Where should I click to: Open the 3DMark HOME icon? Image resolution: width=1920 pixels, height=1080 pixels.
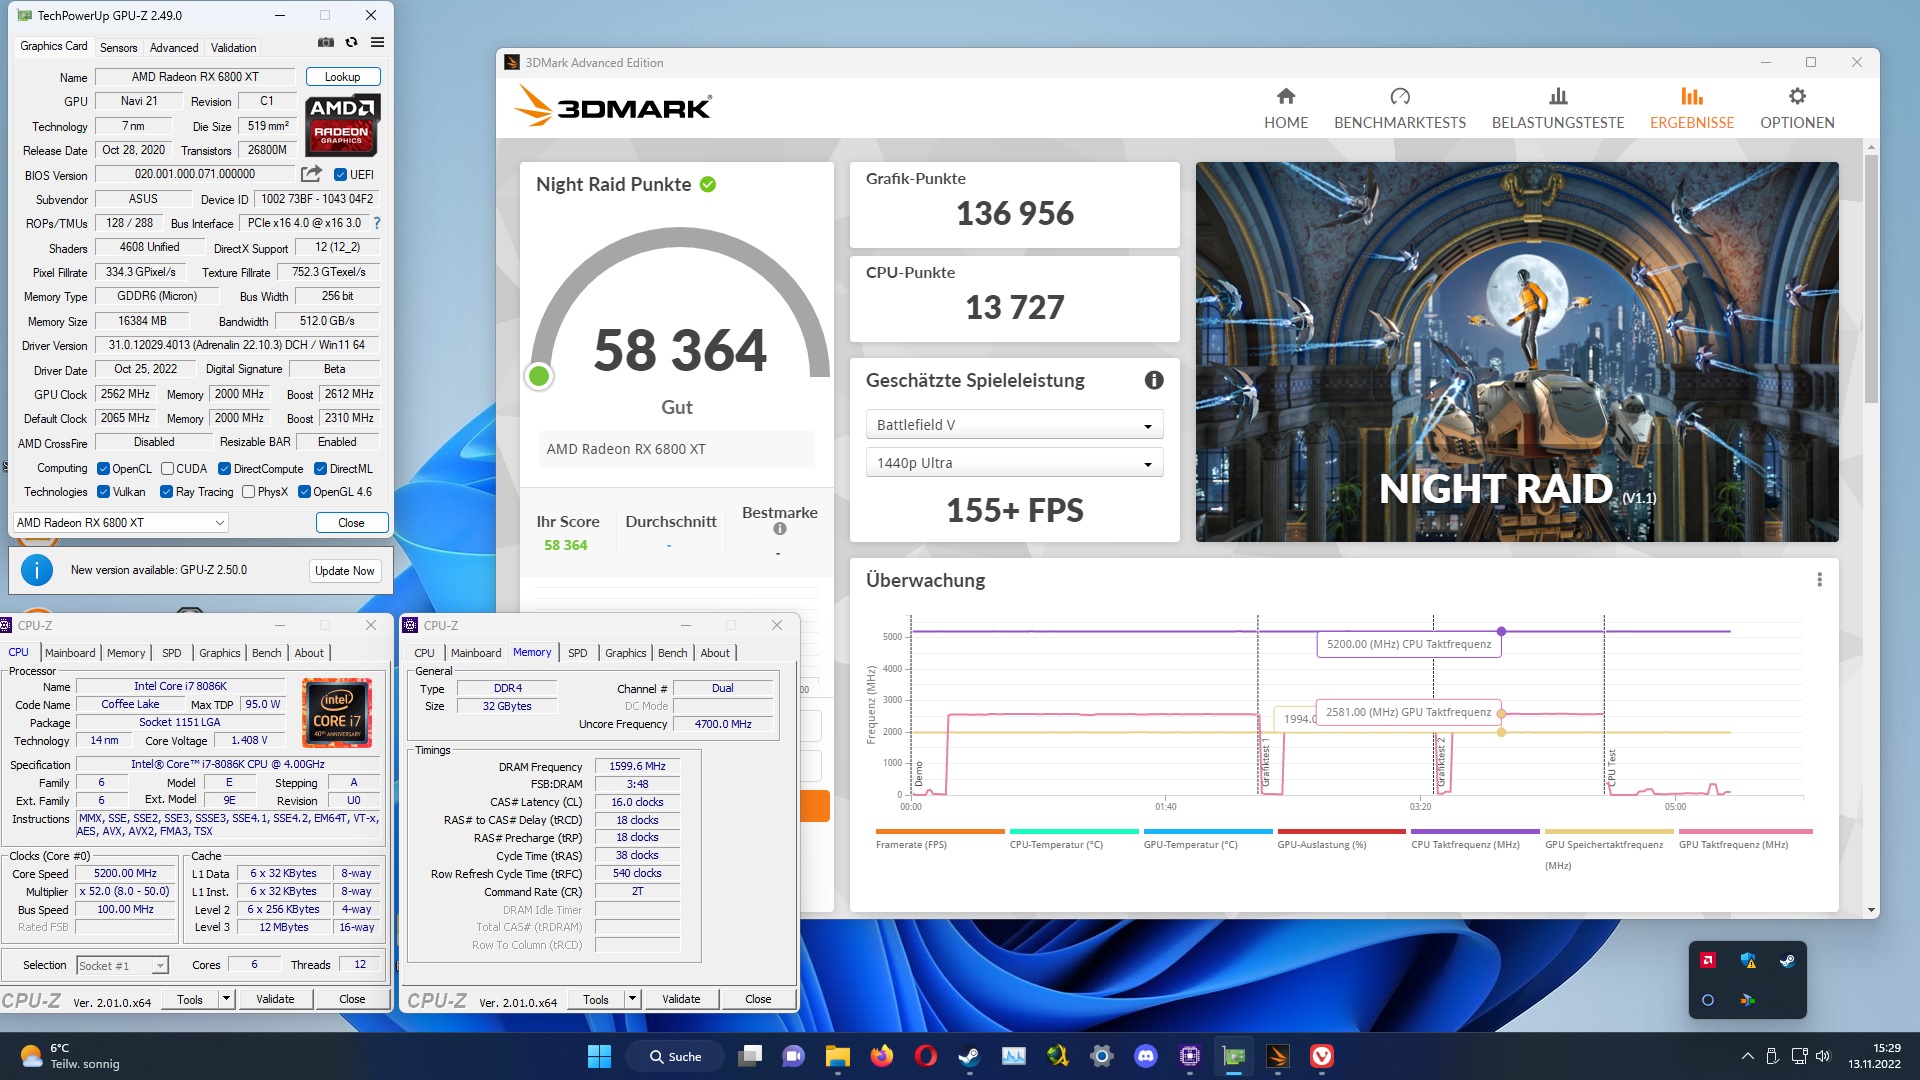tap(1286, 96)
